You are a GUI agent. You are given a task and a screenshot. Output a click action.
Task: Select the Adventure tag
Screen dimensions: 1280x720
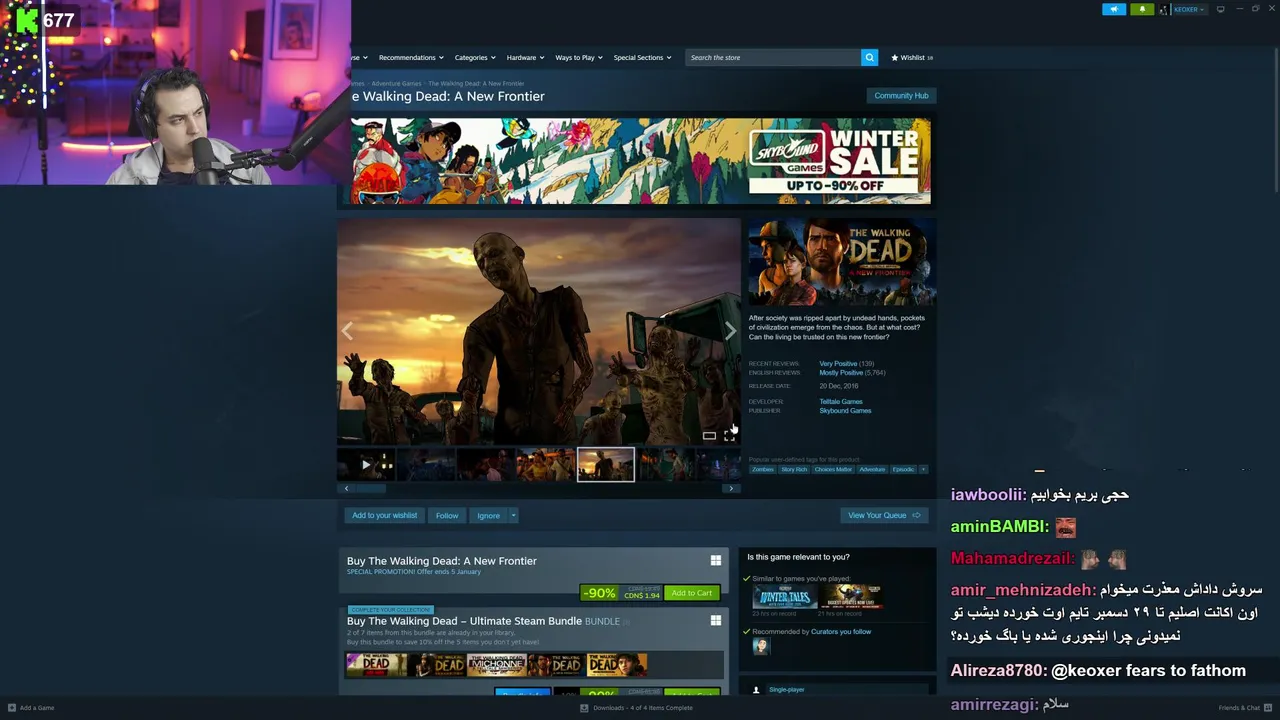tap(872, 469)
